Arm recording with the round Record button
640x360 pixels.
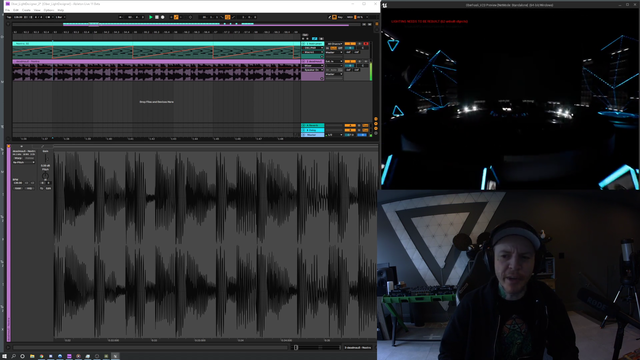162,17
